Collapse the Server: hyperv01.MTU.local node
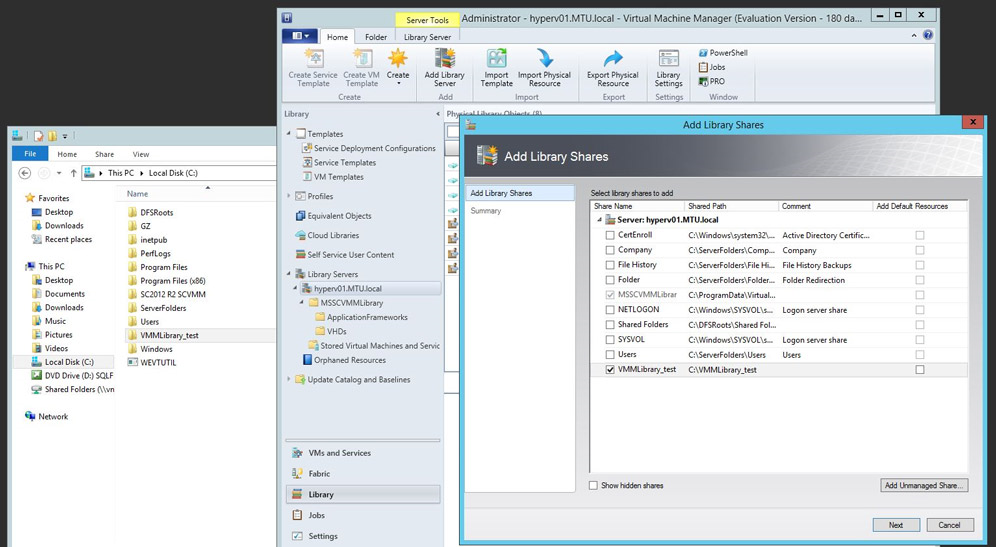The image size is (996, 547). tap(600, 220)
